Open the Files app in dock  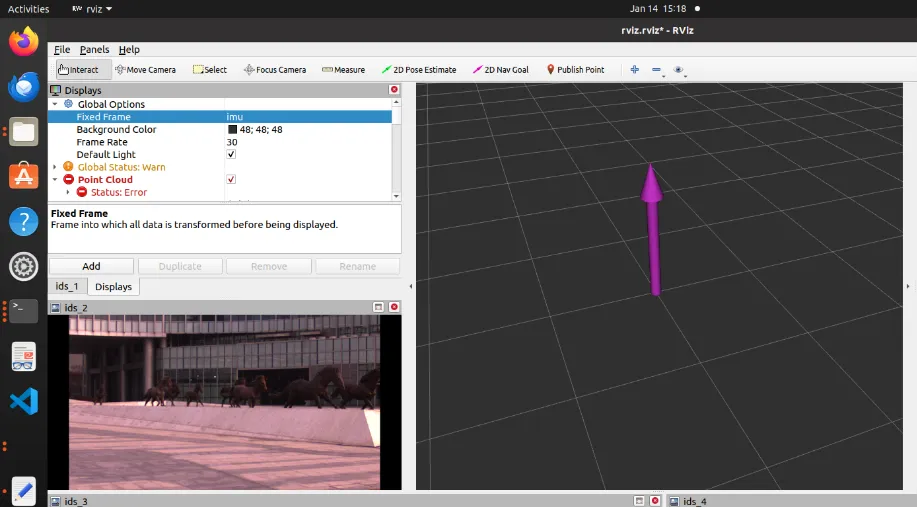(23, 131)
